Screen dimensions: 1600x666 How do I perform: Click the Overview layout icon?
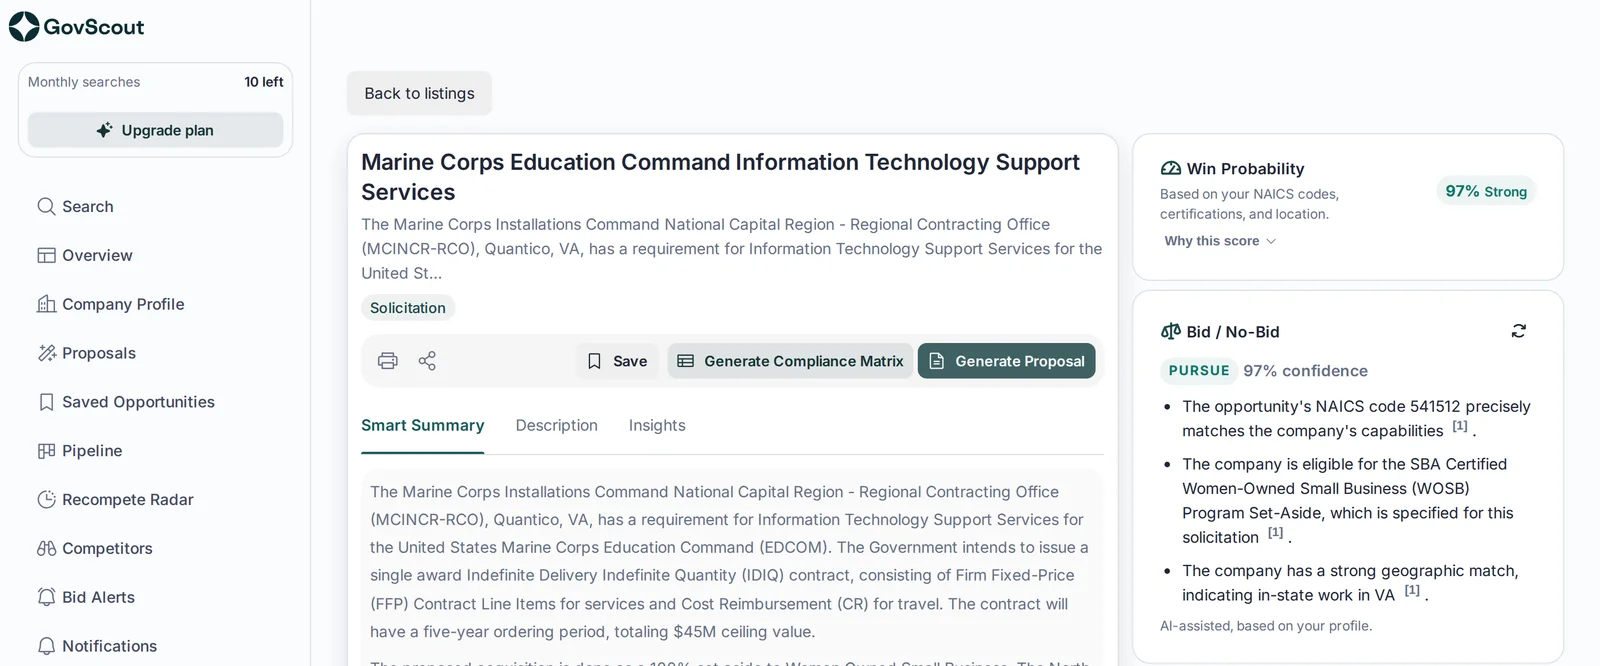click(x=46, y=256)
